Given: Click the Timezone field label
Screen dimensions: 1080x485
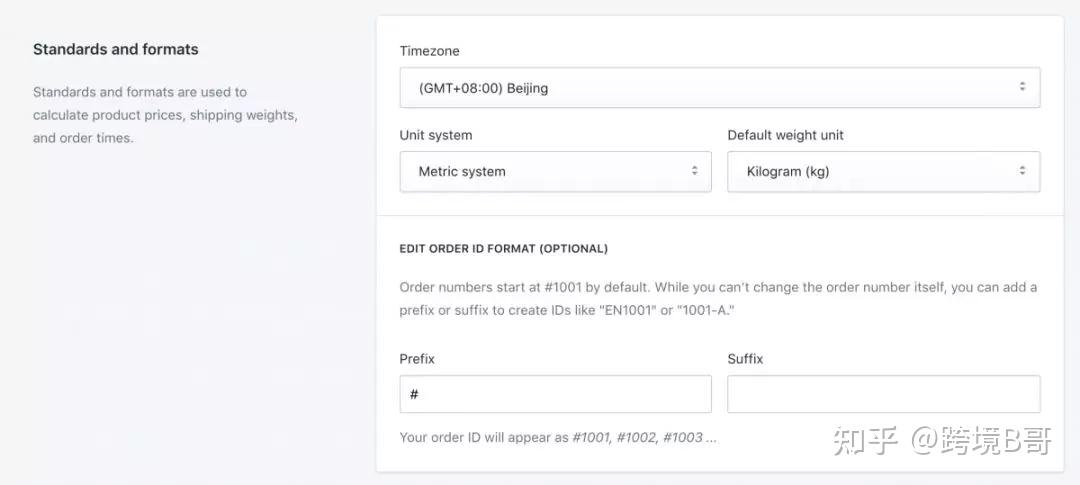Looking at the screenshot, I should coord(429,51).
